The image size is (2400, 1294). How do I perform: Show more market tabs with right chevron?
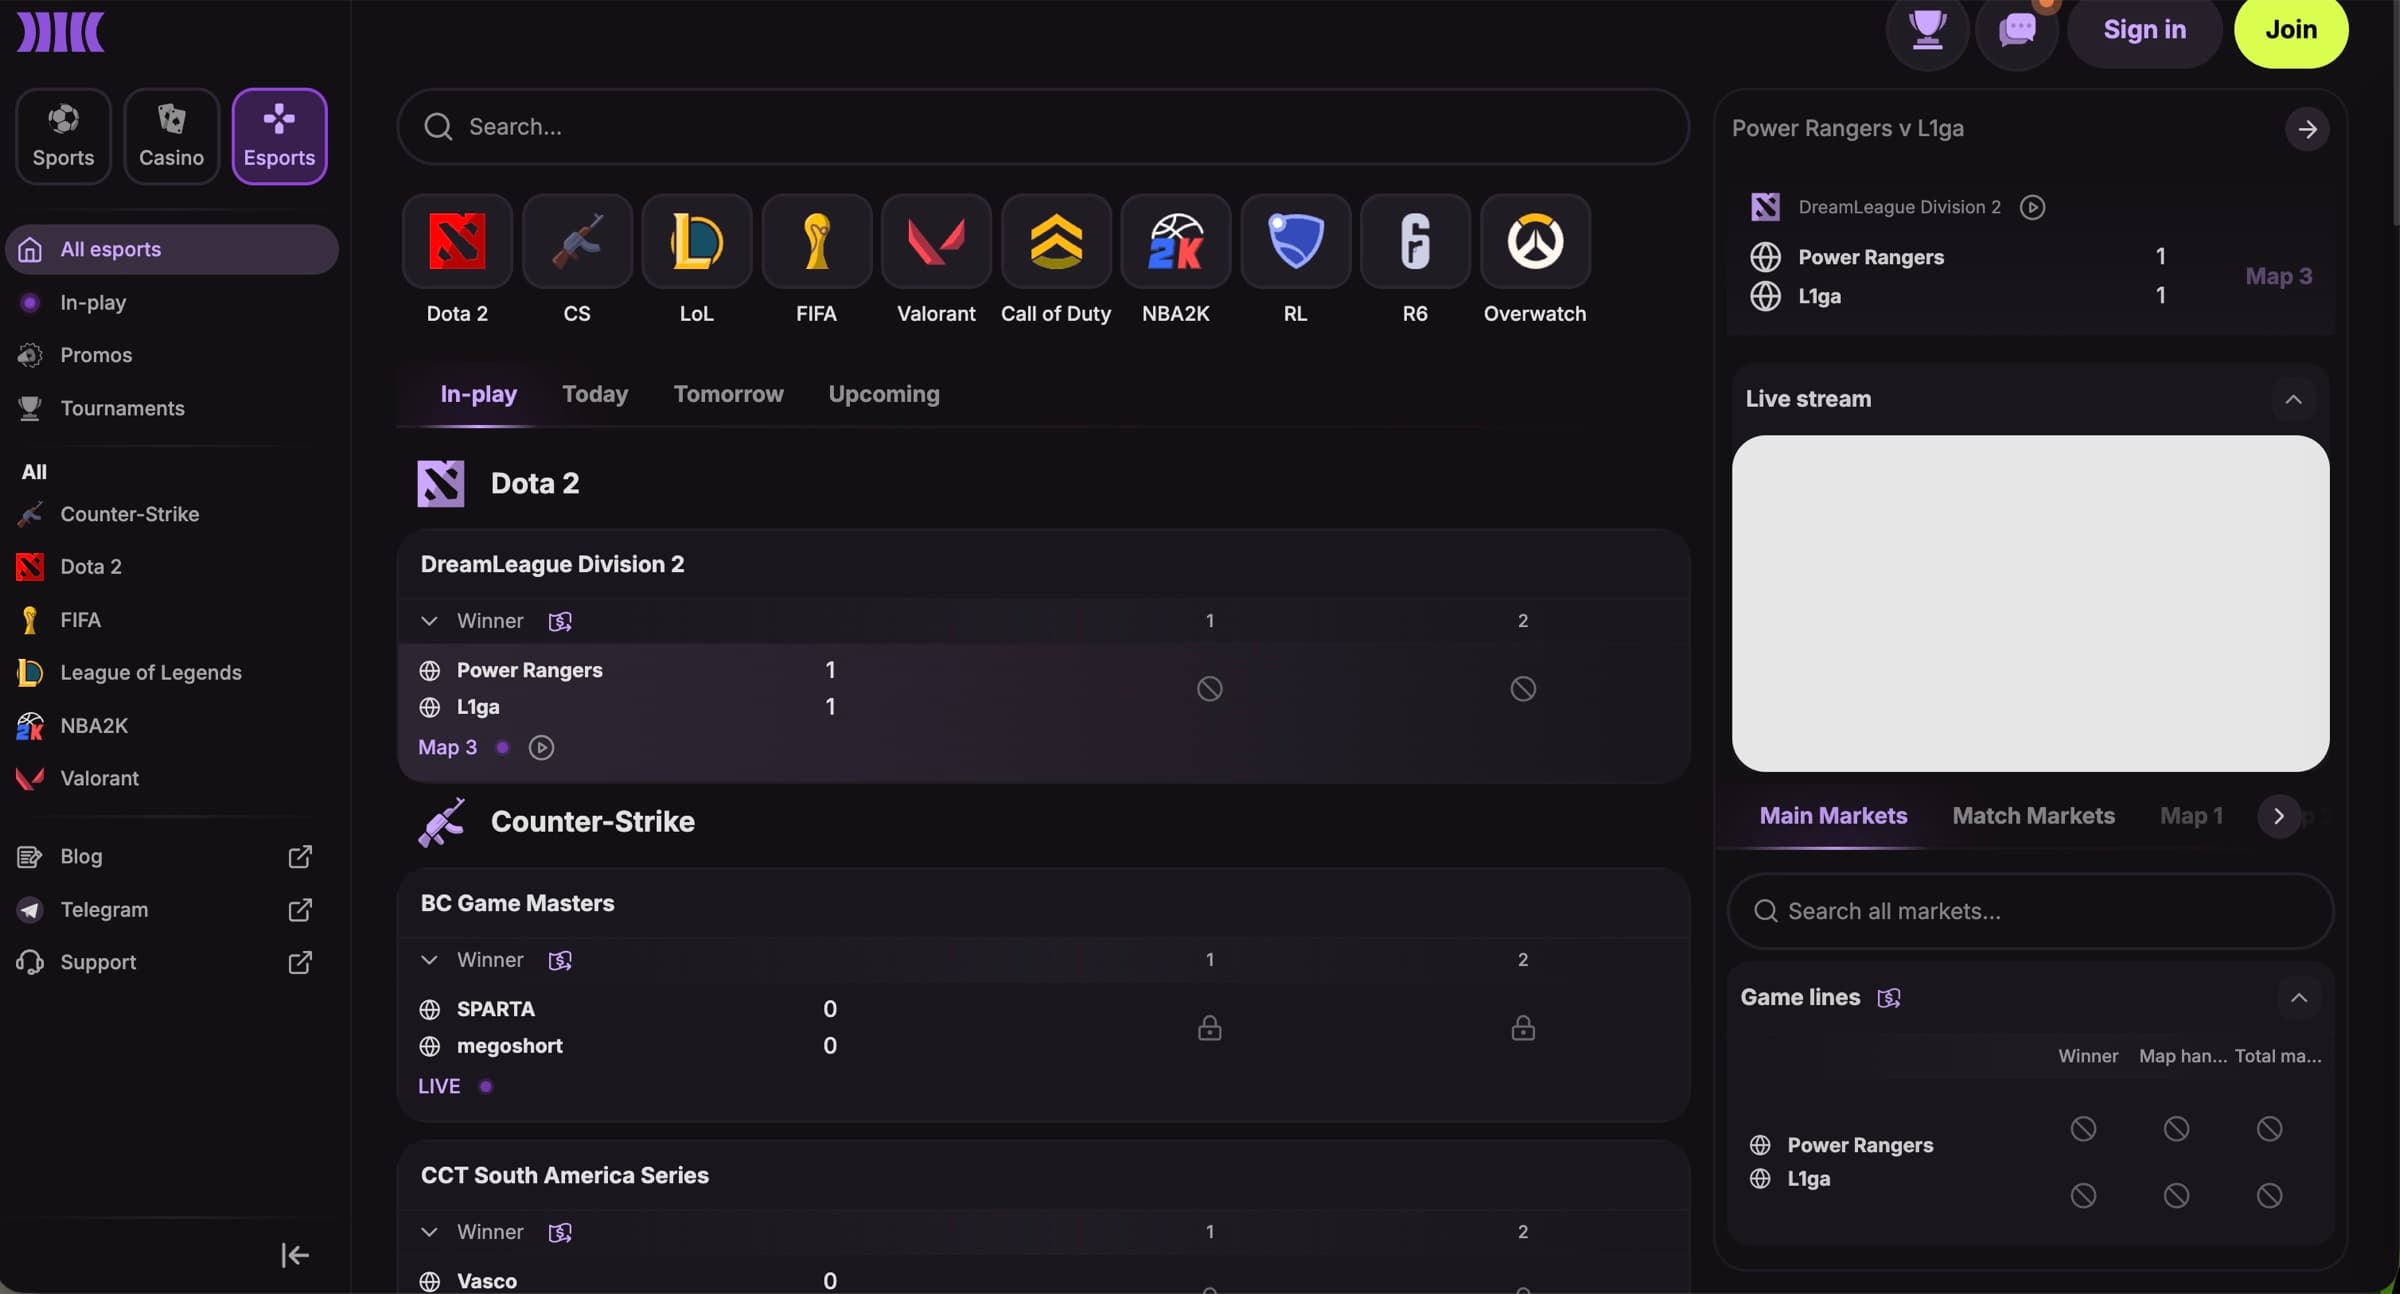coord(2279,817)
